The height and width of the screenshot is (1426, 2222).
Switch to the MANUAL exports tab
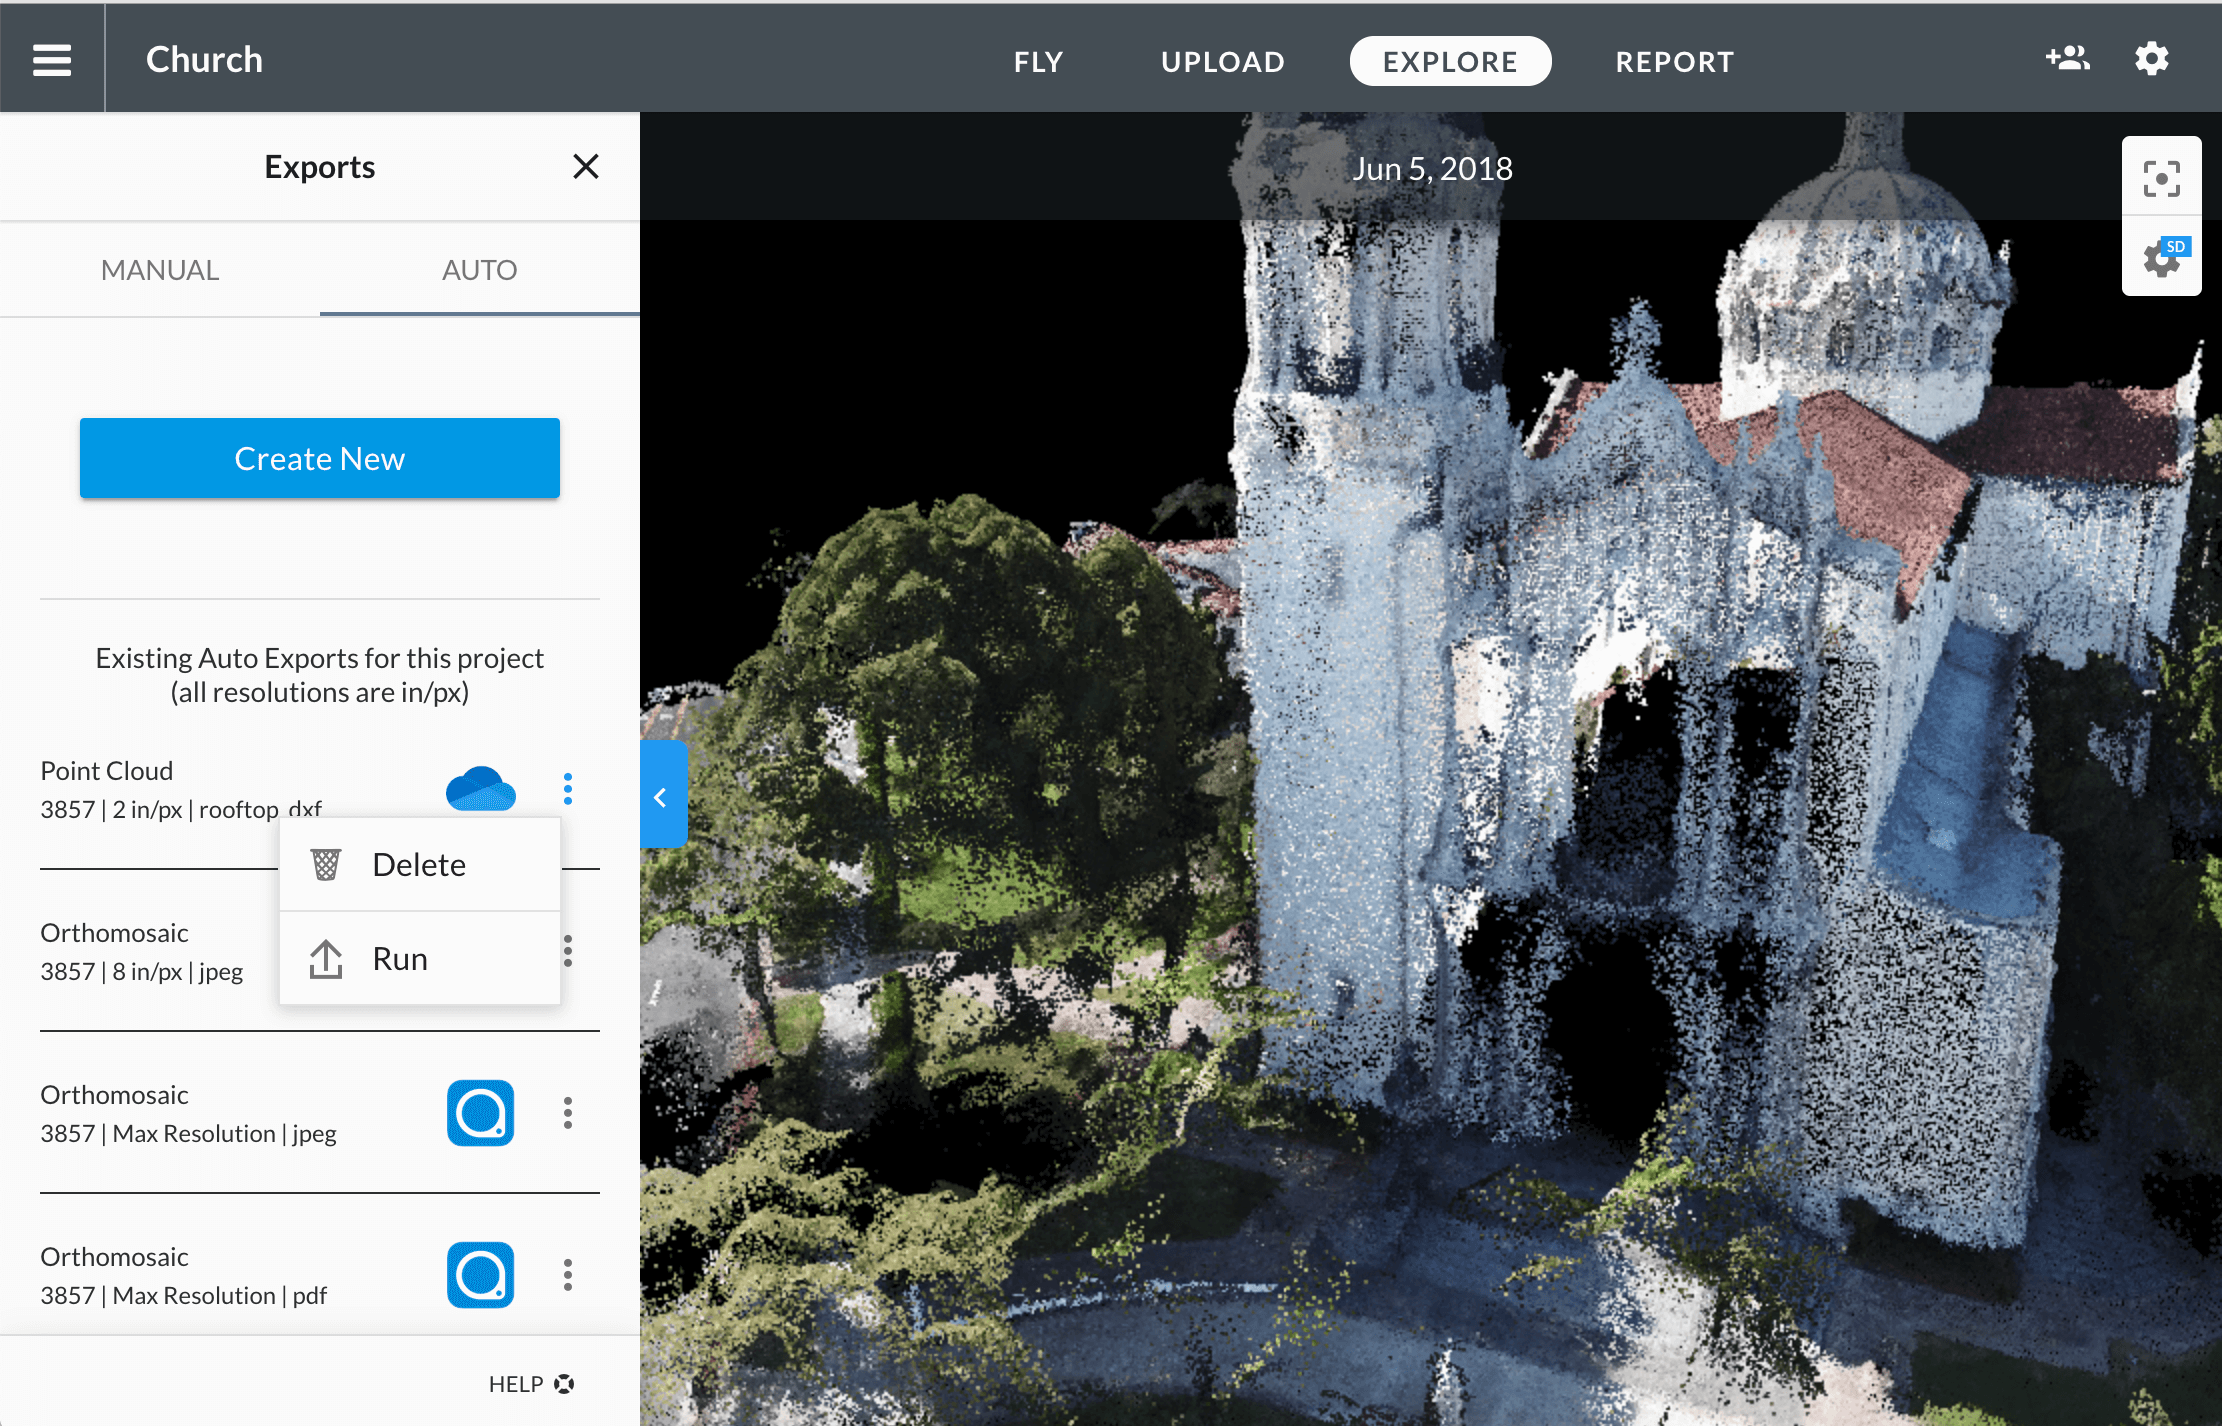pos(160,270)
